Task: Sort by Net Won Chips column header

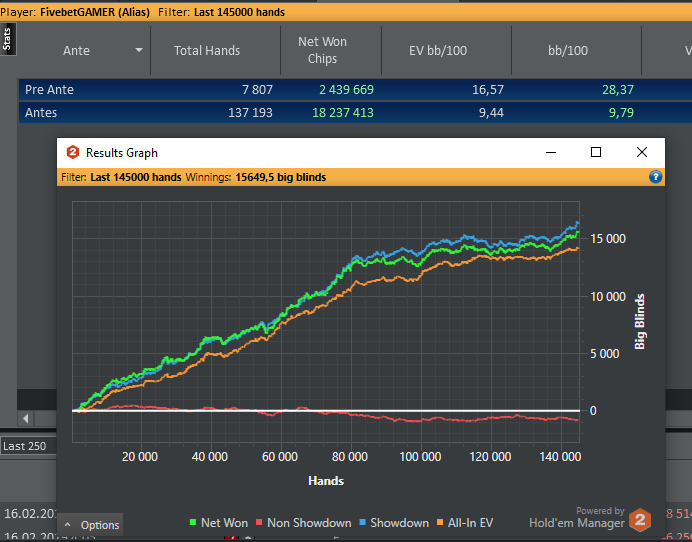Action: pyautogui.click(x=322, y=50)
